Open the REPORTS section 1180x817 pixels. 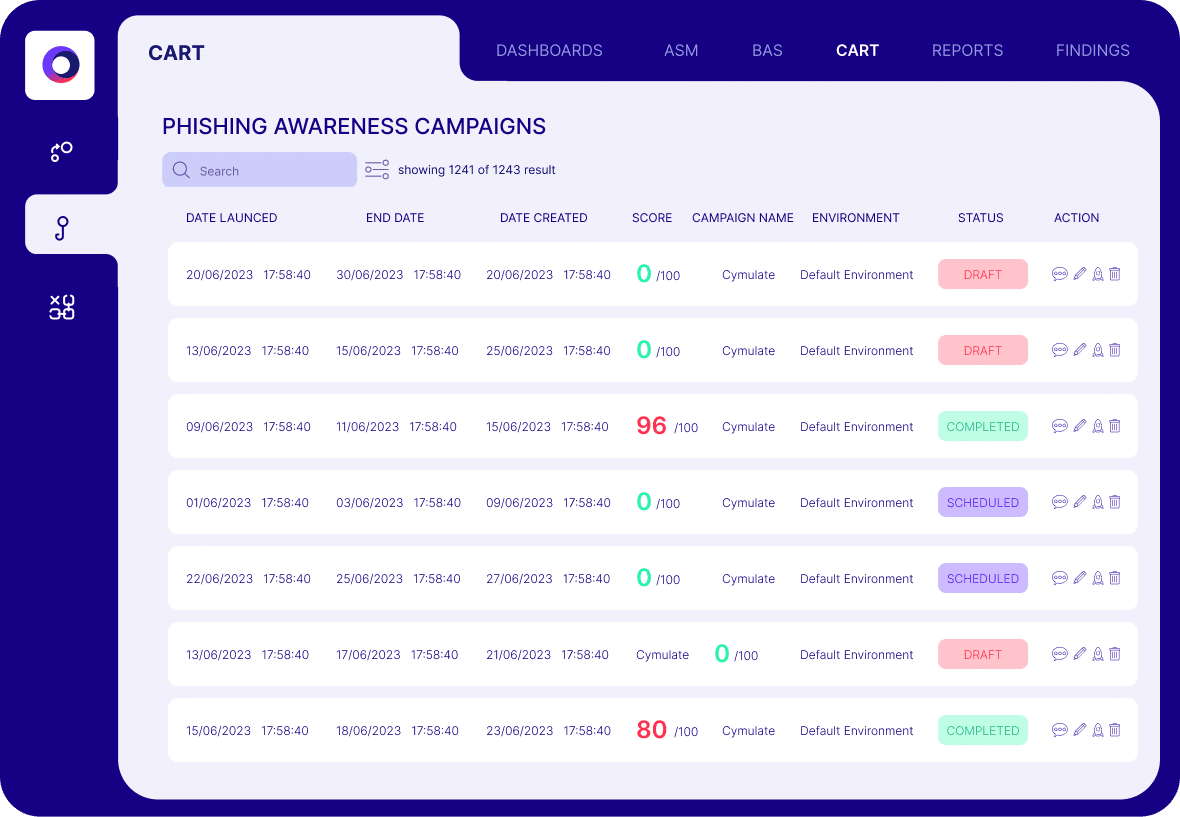click(x=967, y=50)
